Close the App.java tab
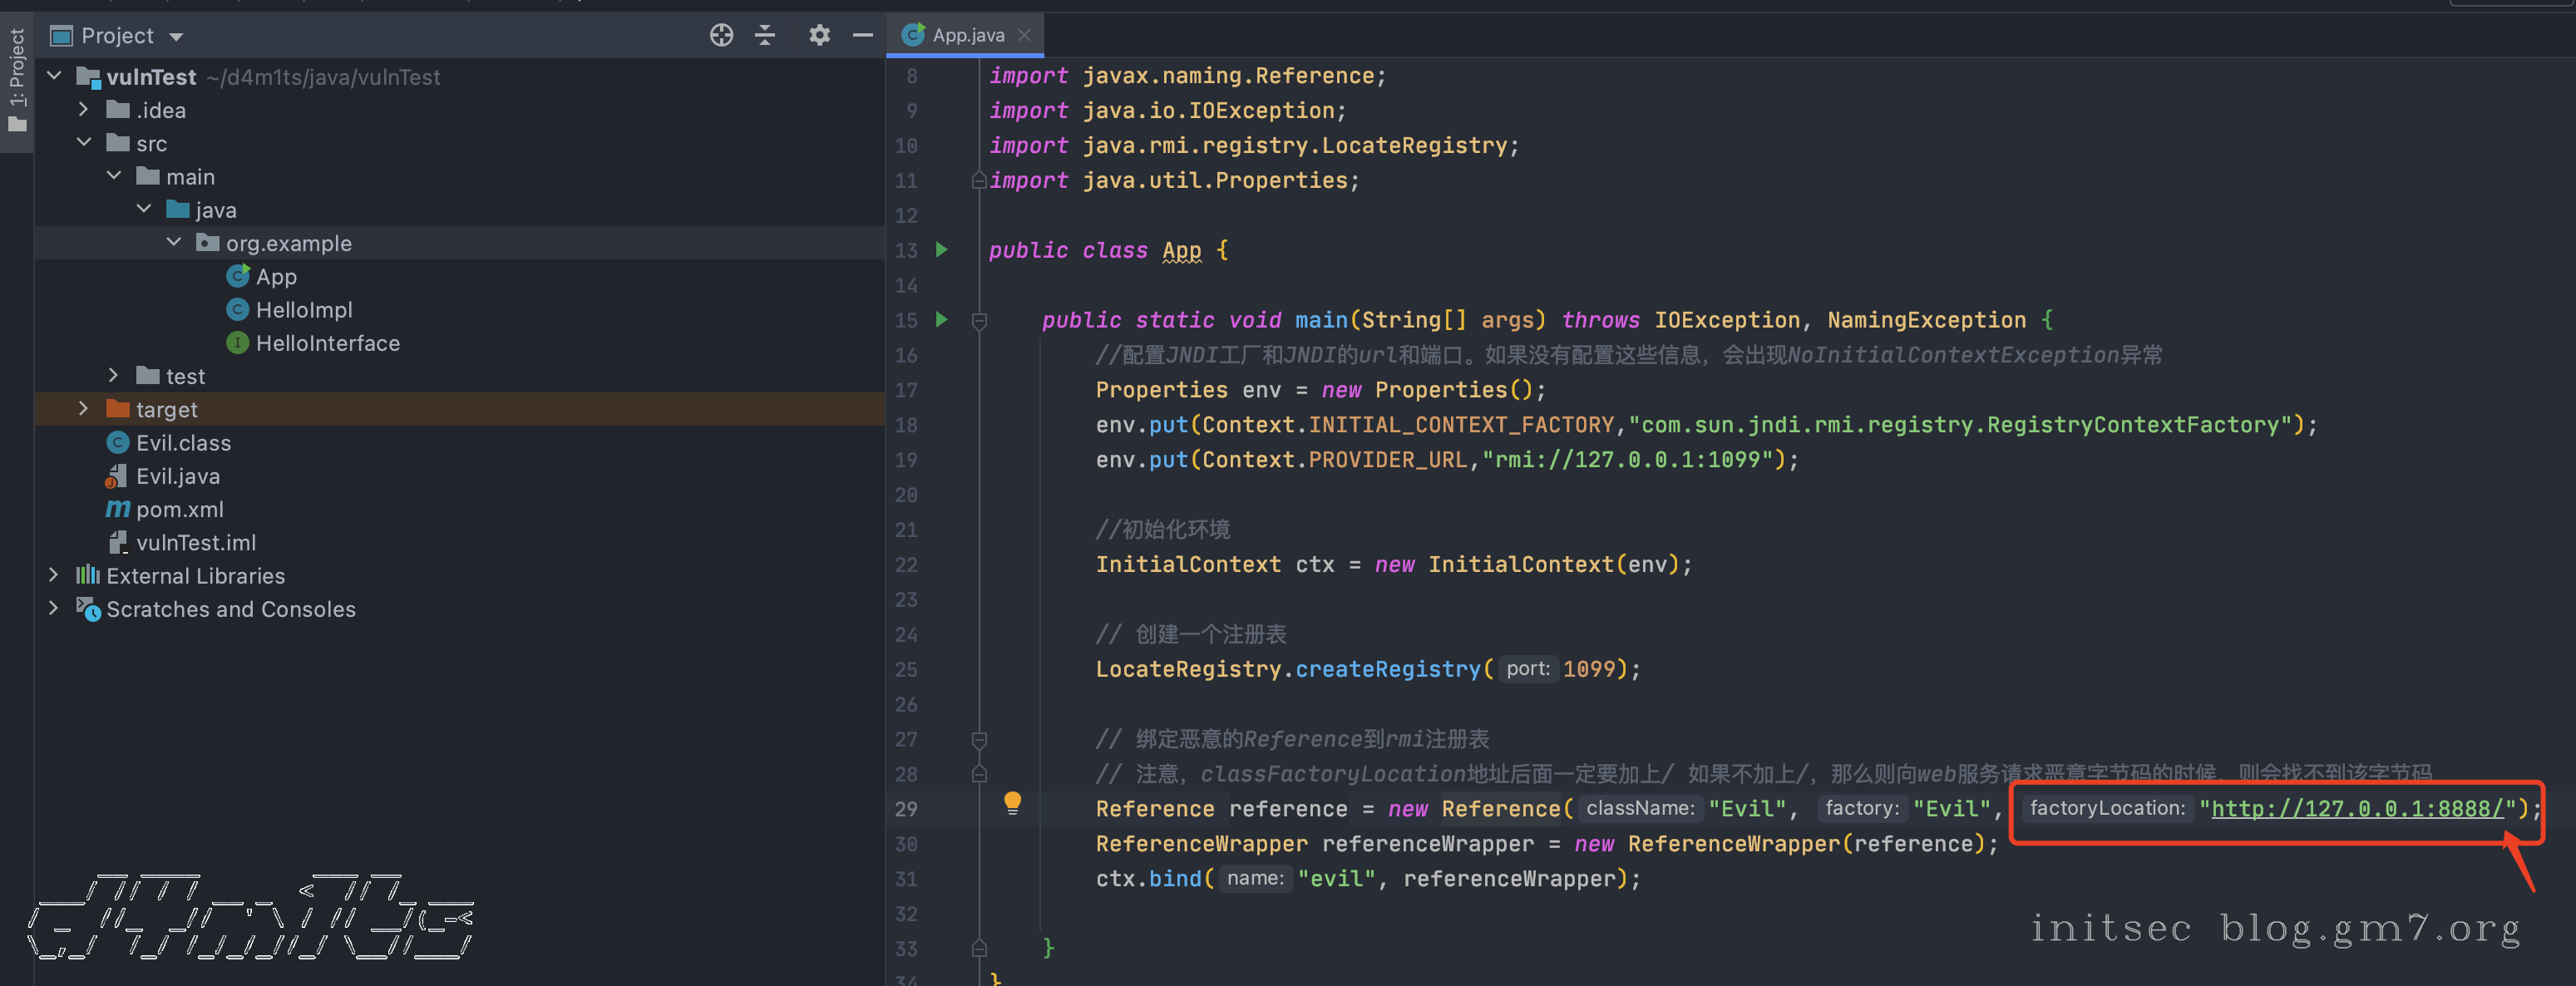Screen dimensions: 2576x986 1024,35
